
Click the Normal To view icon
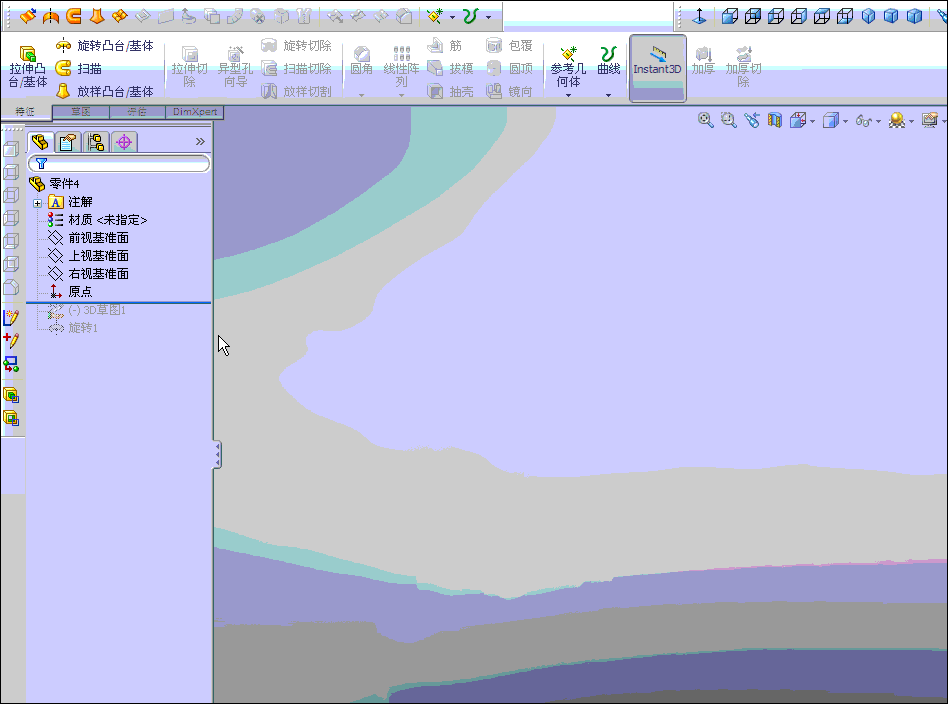coord(700,16)
